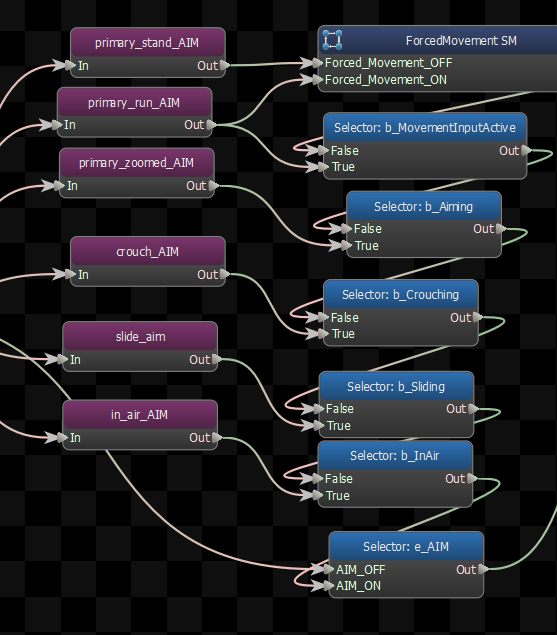
Task: Click the 'AIM_OFF' label text
Action: (361, 570)
